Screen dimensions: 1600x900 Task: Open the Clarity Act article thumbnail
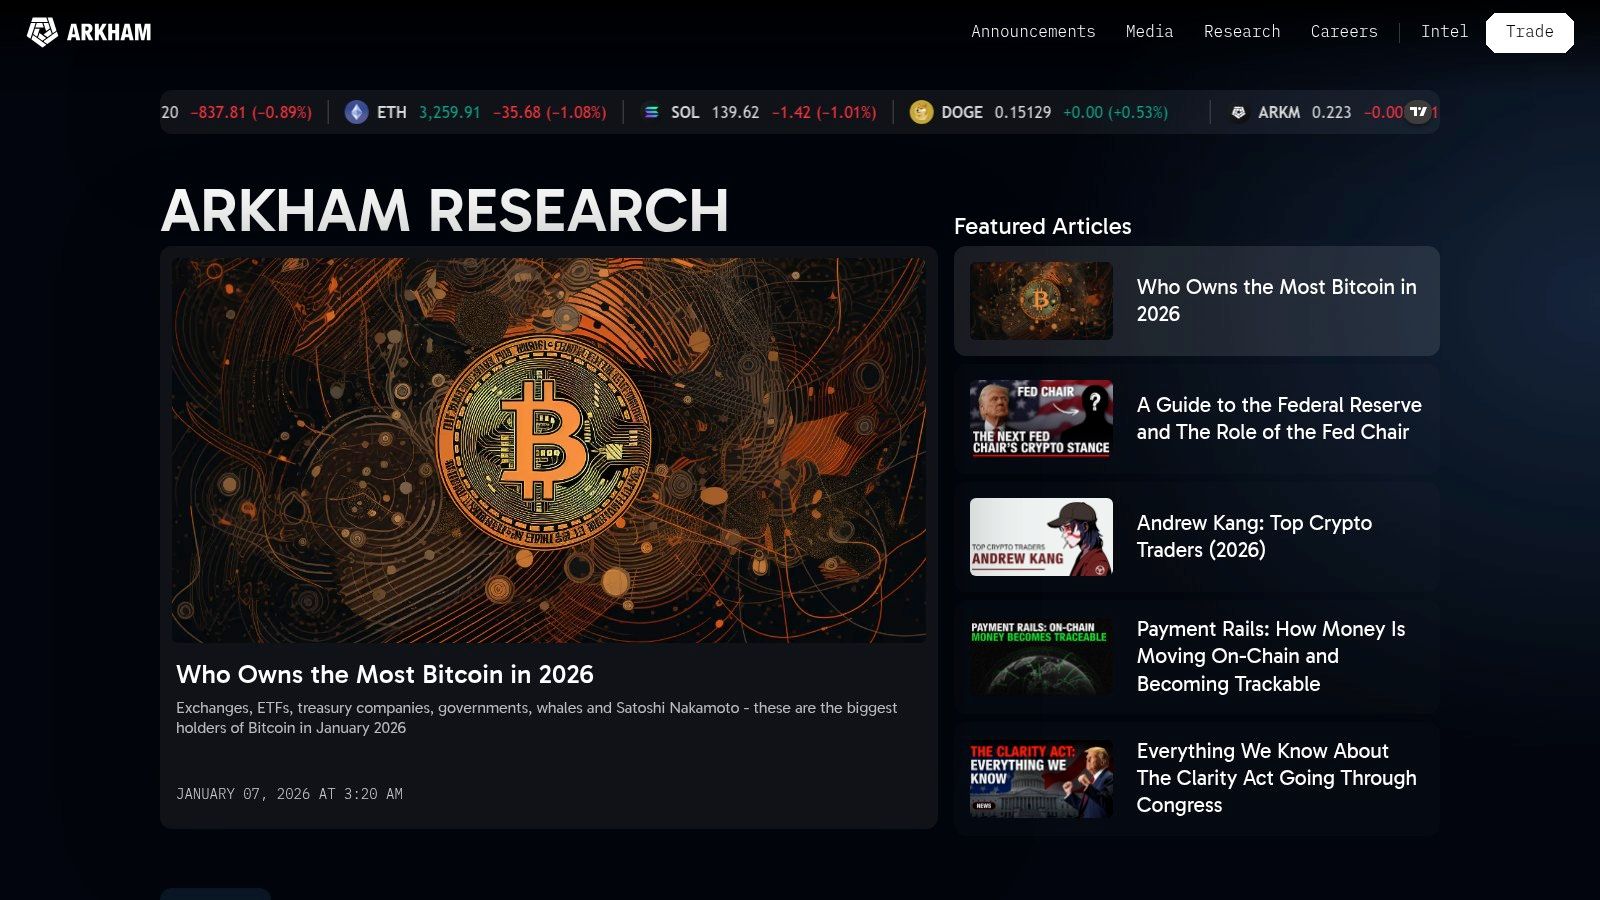coord(1041,779)
